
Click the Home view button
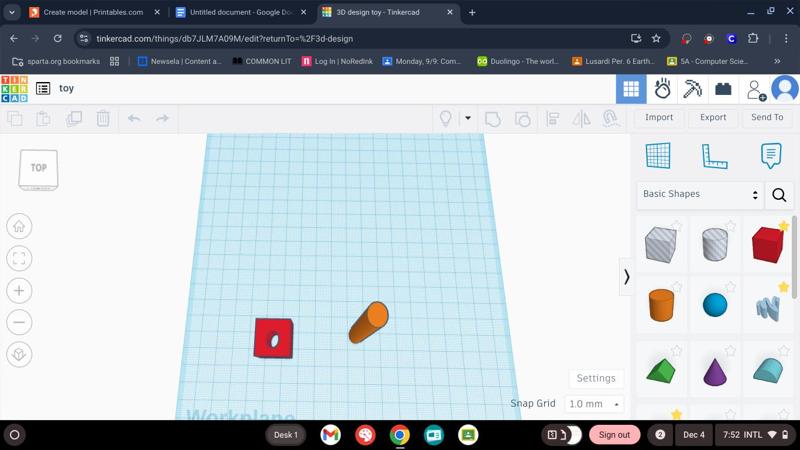coord(19,226)
